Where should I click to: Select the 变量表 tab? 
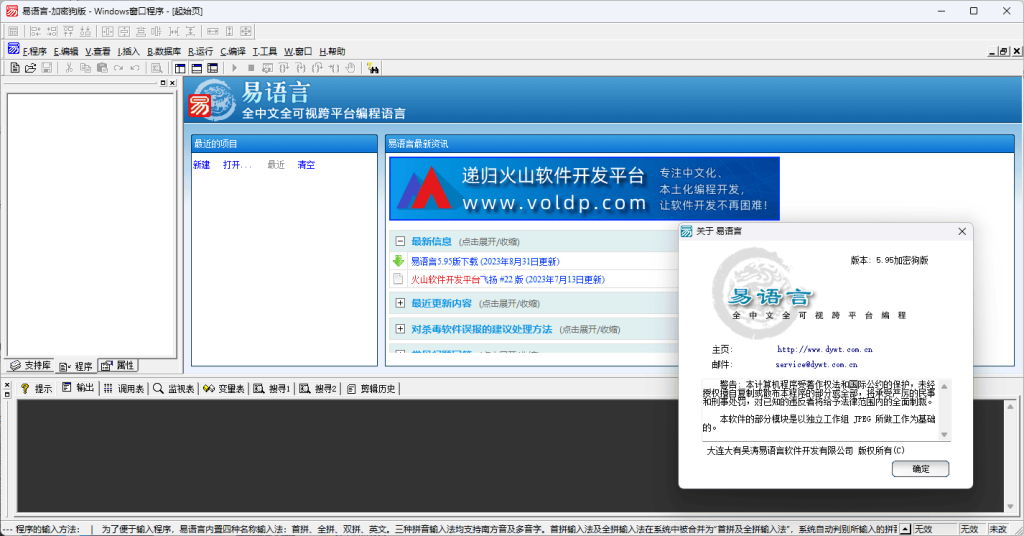pyautogui.click(x=223, y=388)
